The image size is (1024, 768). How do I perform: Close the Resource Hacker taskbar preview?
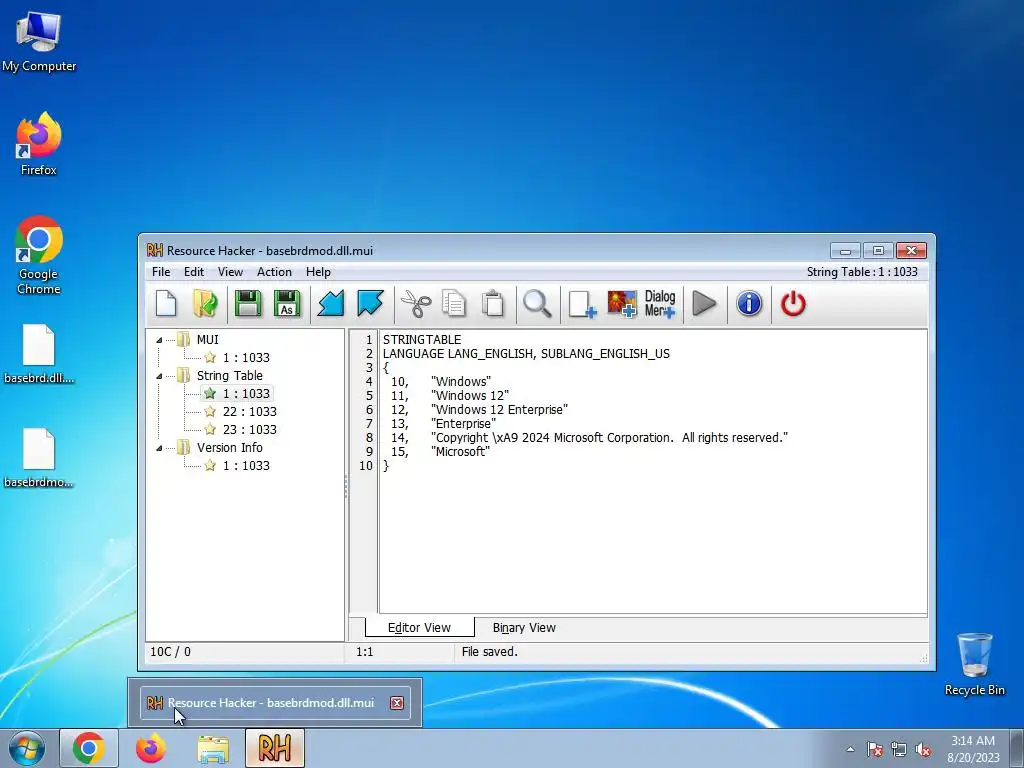[396, 703]
